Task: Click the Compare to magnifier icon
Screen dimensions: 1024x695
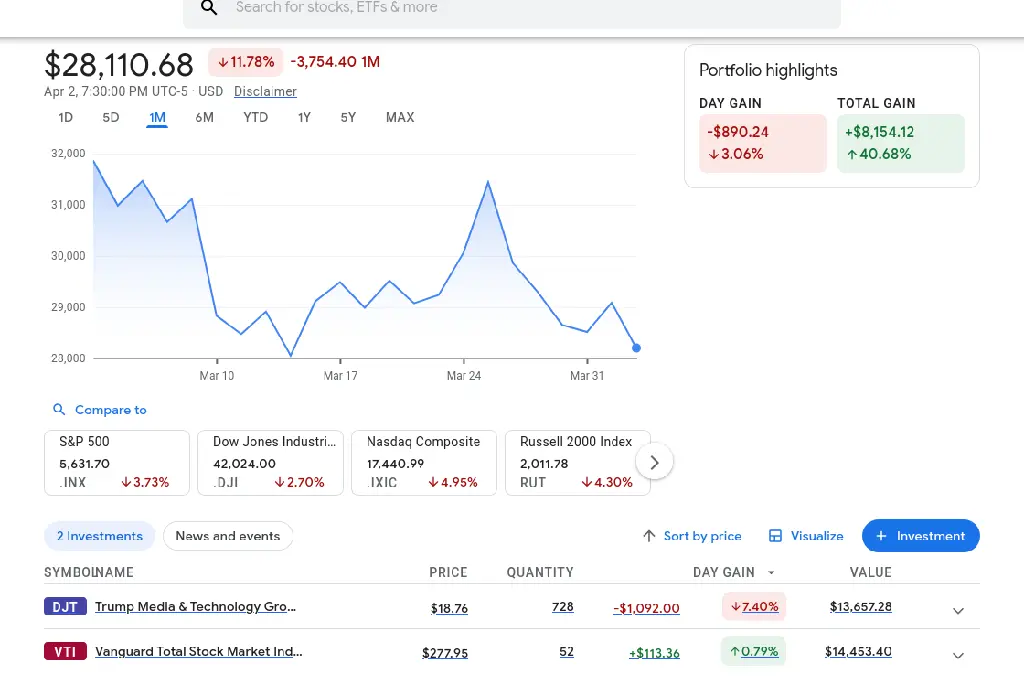Action: (59, 410)
